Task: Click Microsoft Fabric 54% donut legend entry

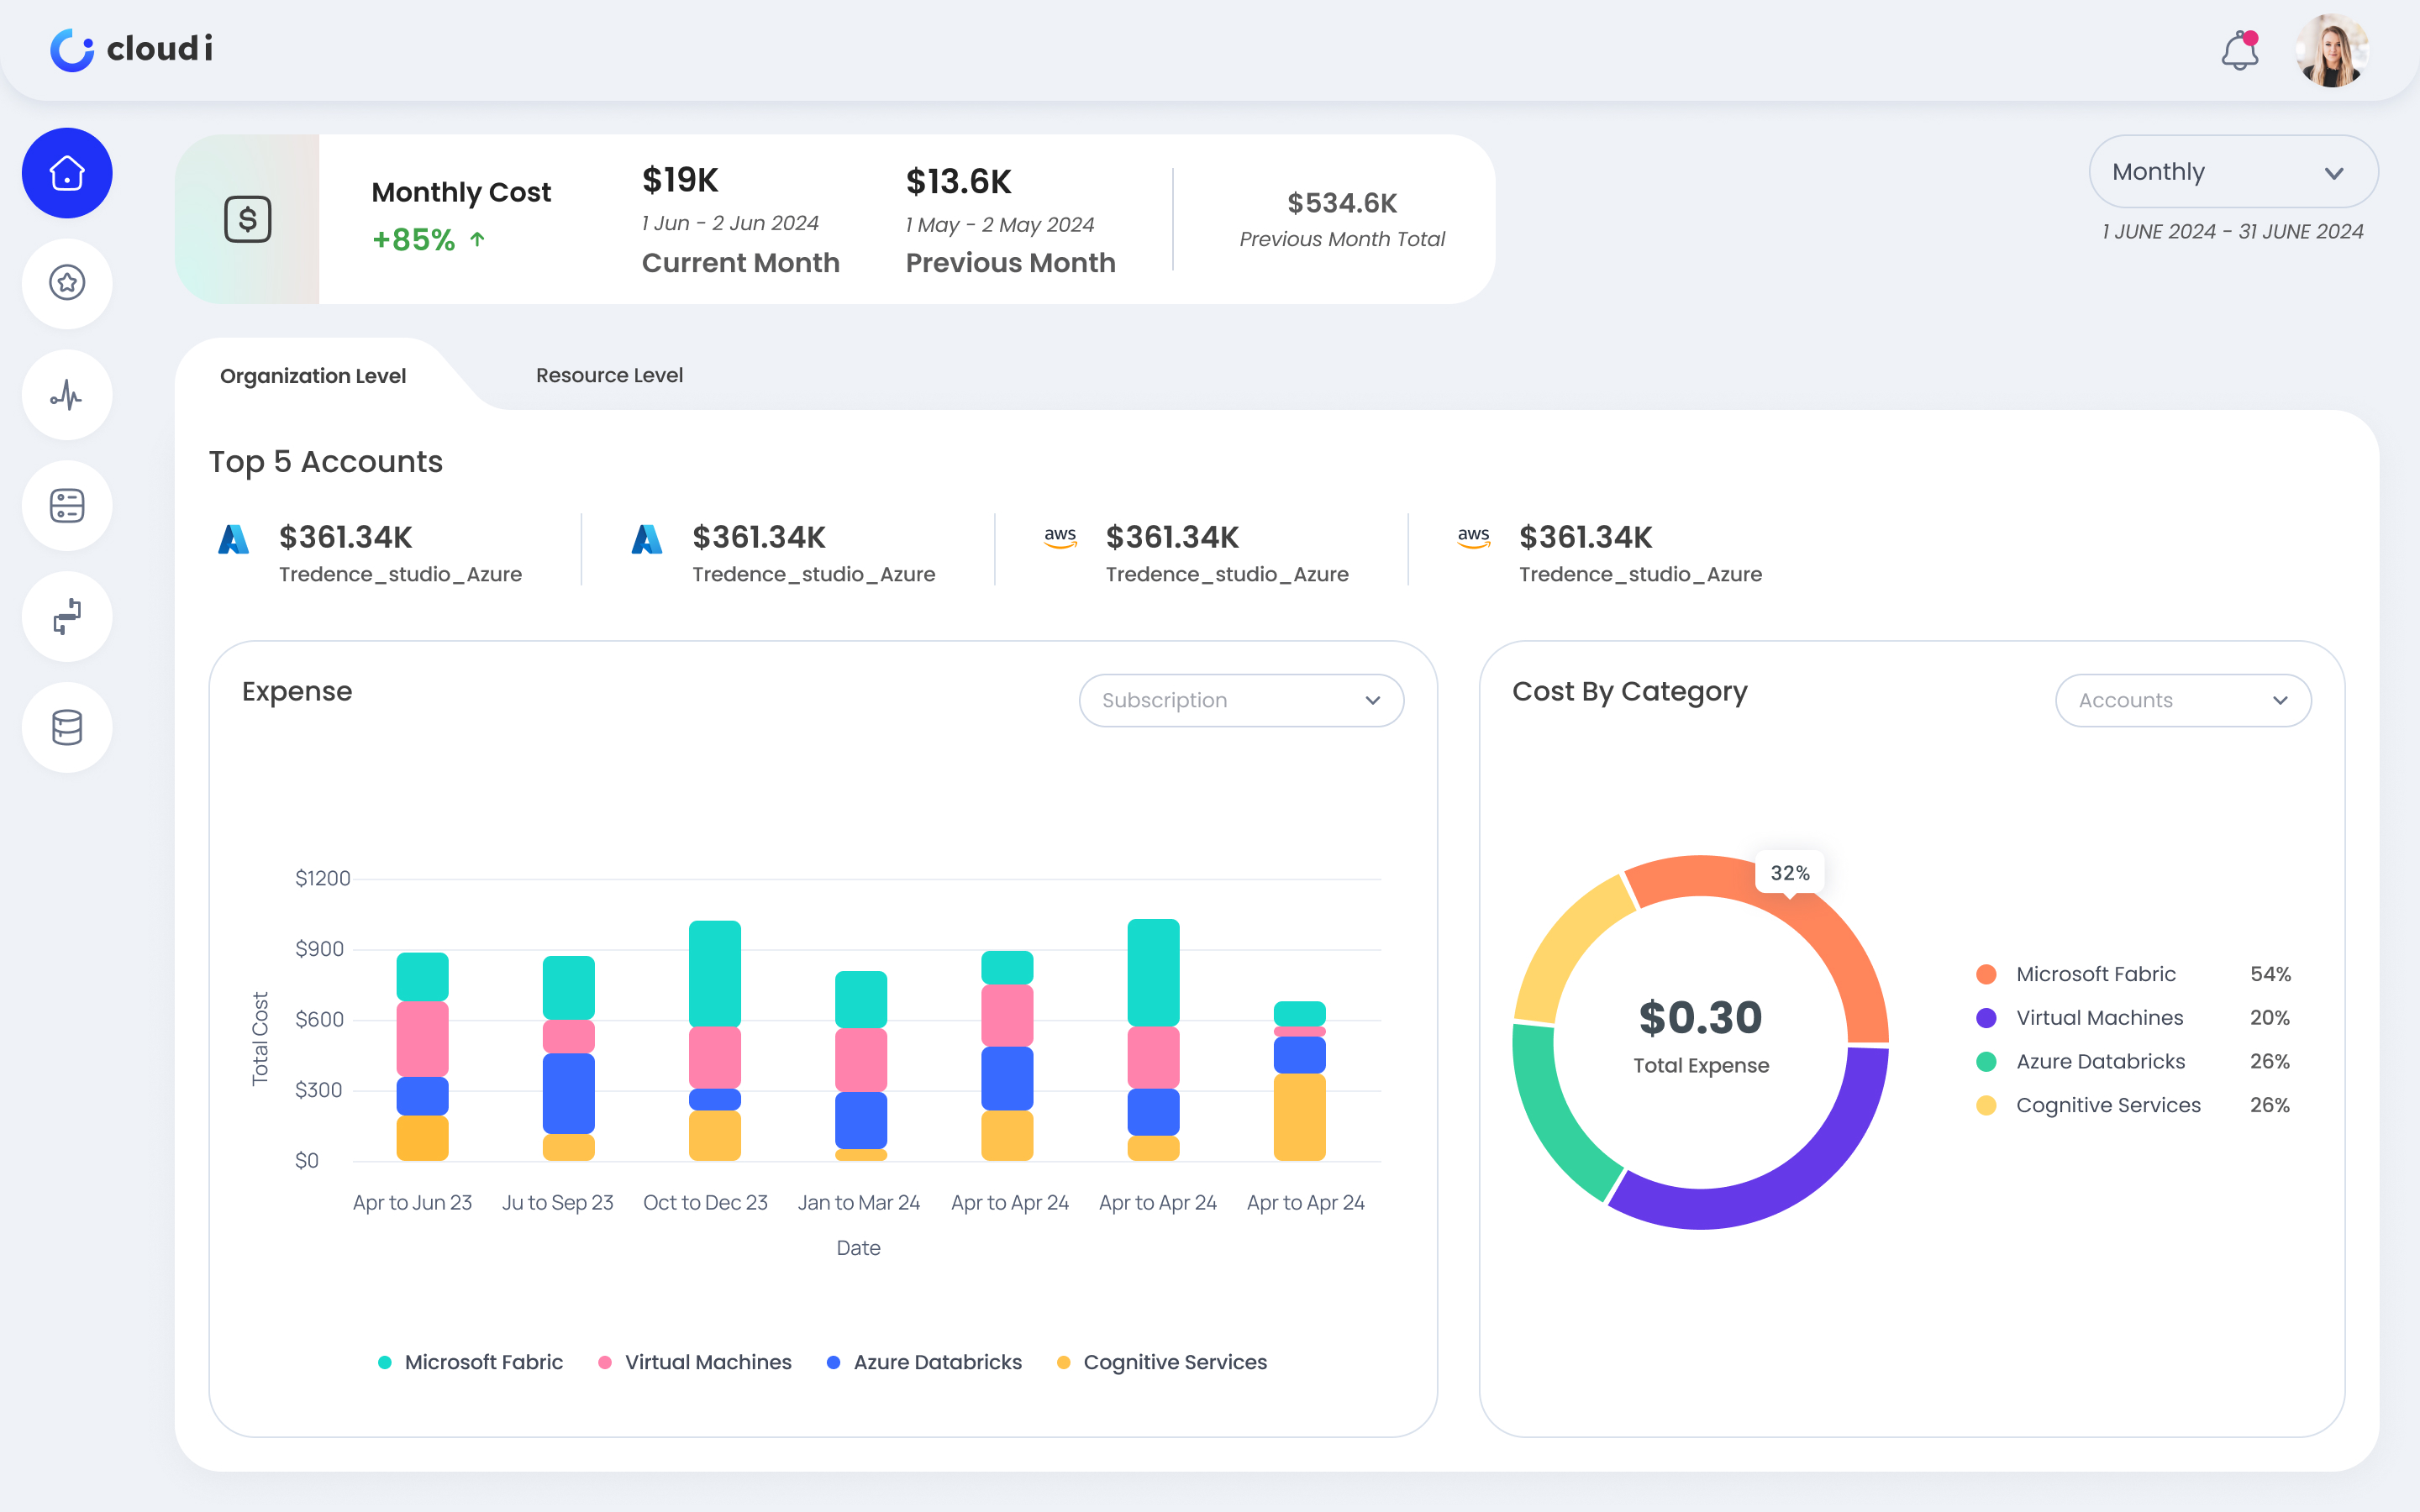Action: [x=2133, y=974]
